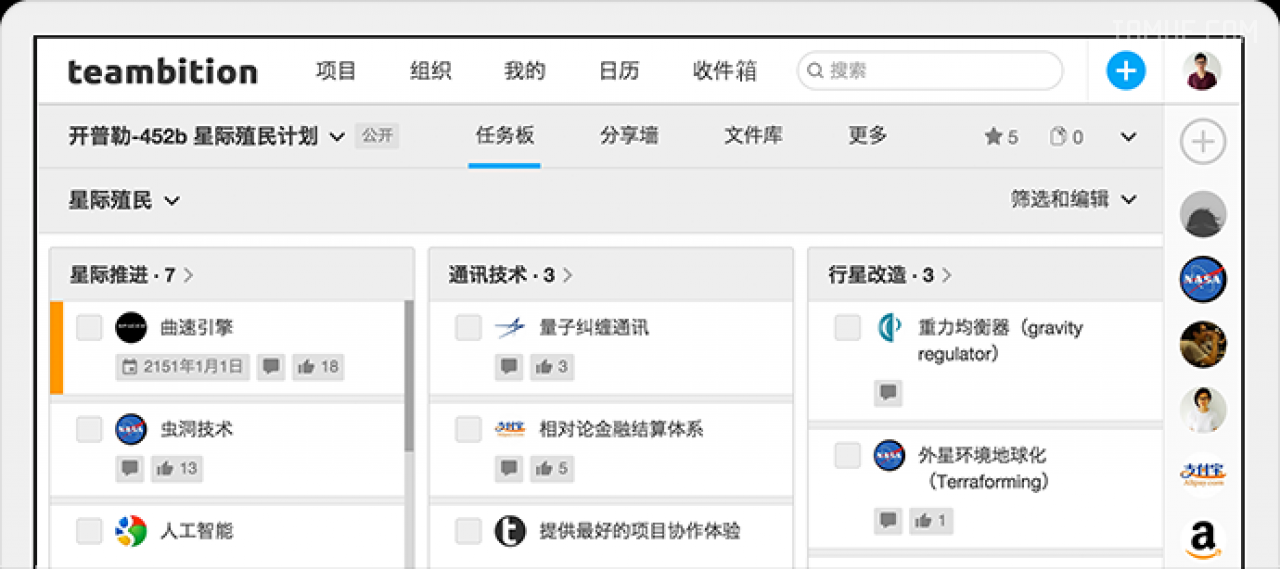Image resolution: width=1280 pixels, height=569 pixels.
Task: Open the Alipay organization icon in sidebar
Action: coord(1202,474)
